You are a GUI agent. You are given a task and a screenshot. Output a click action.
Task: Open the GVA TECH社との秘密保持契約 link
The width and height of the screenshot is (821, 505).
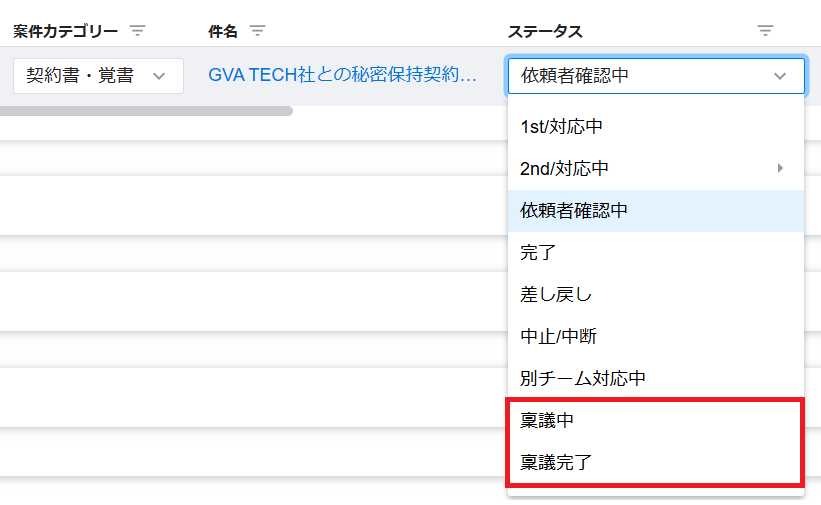point(342,76)
